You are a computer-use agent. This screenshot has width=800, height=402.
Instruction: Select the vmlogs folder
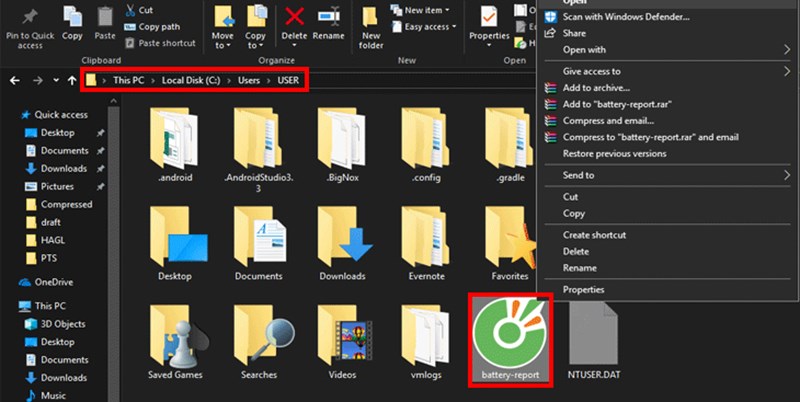click(x=426, y=342)
